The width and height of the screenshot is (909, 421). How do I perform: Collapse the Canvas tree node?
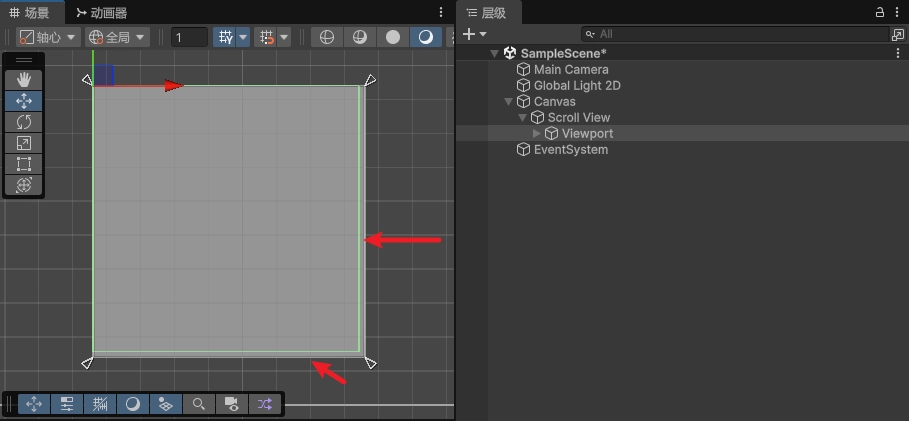(x=509, y=101)
